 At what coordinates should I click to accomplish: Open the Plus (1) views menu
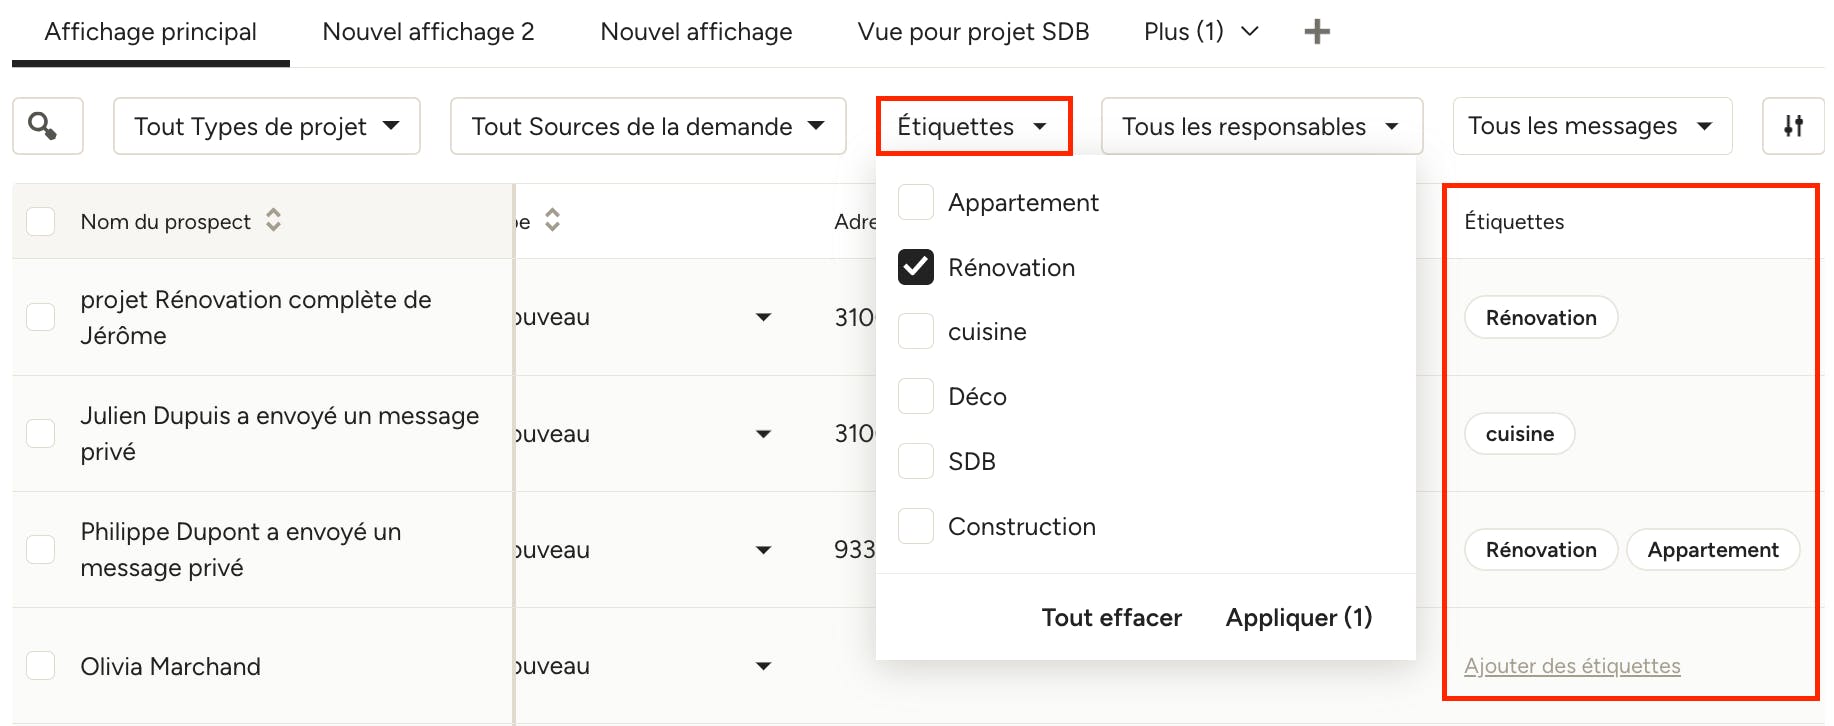point(1201,32)
